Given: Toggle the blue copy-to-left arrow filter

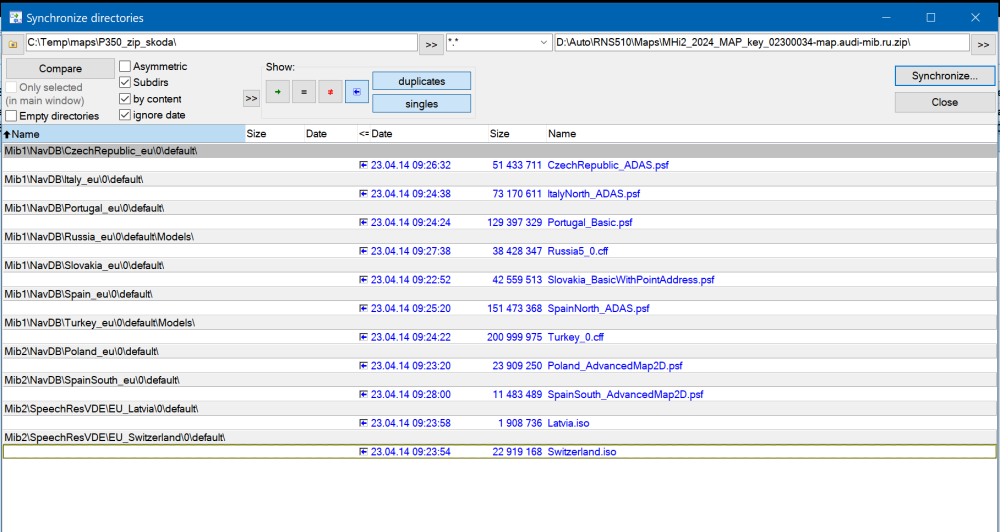Looking at the screenshot, I should pos(357,92).
